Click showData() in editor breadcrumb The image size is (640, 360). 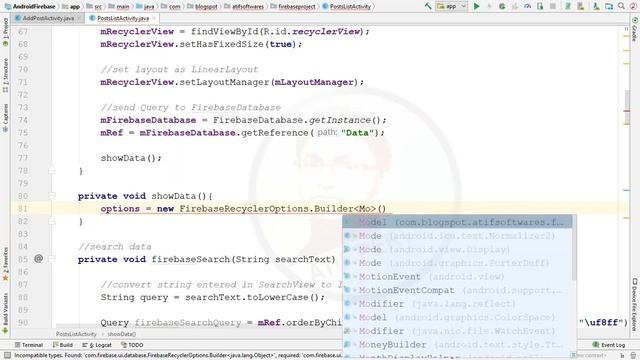tap(122, 334)
